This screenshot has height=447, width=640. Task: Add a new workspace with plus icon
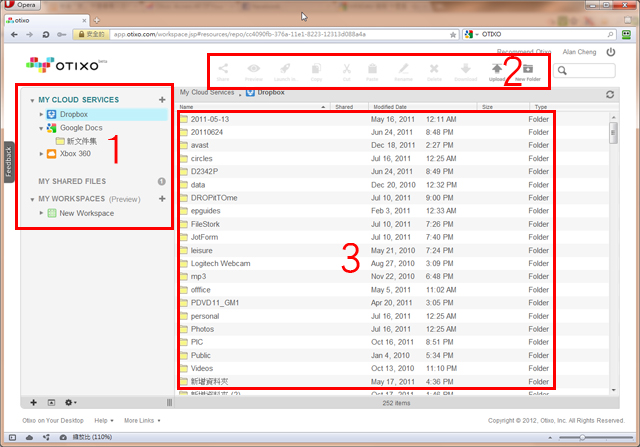162,199
